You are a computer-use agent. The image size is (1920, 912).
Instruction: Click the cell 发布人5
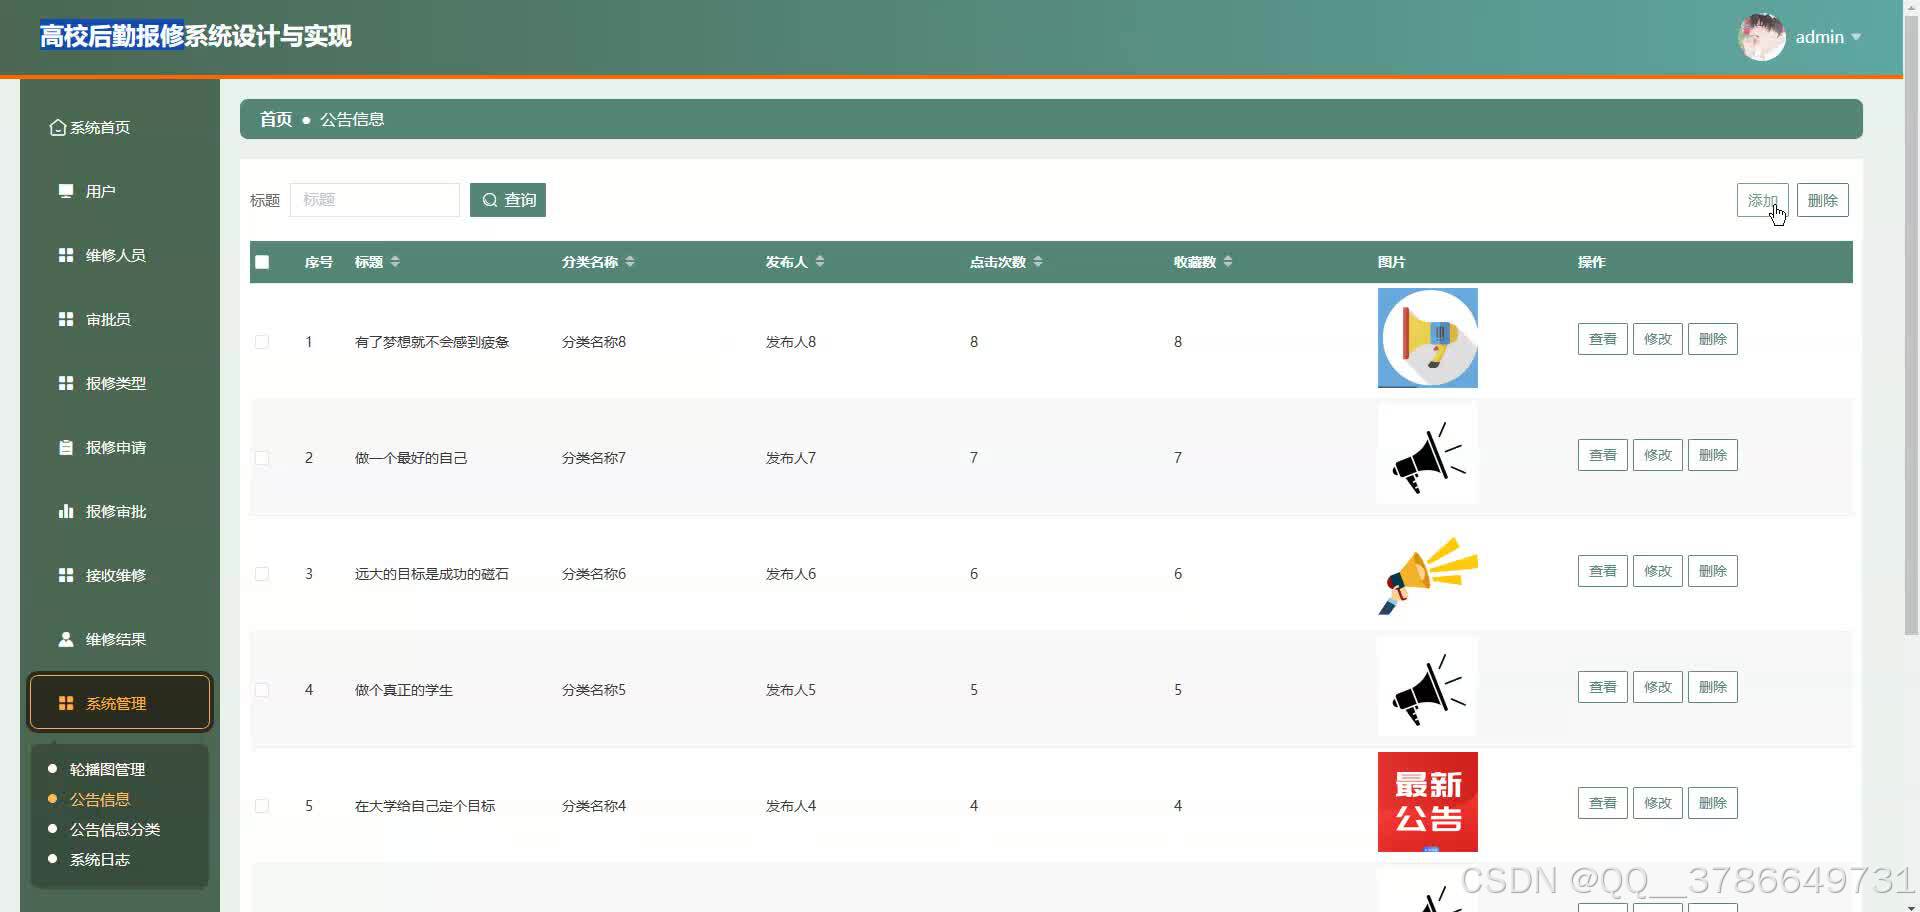point(791,690)
